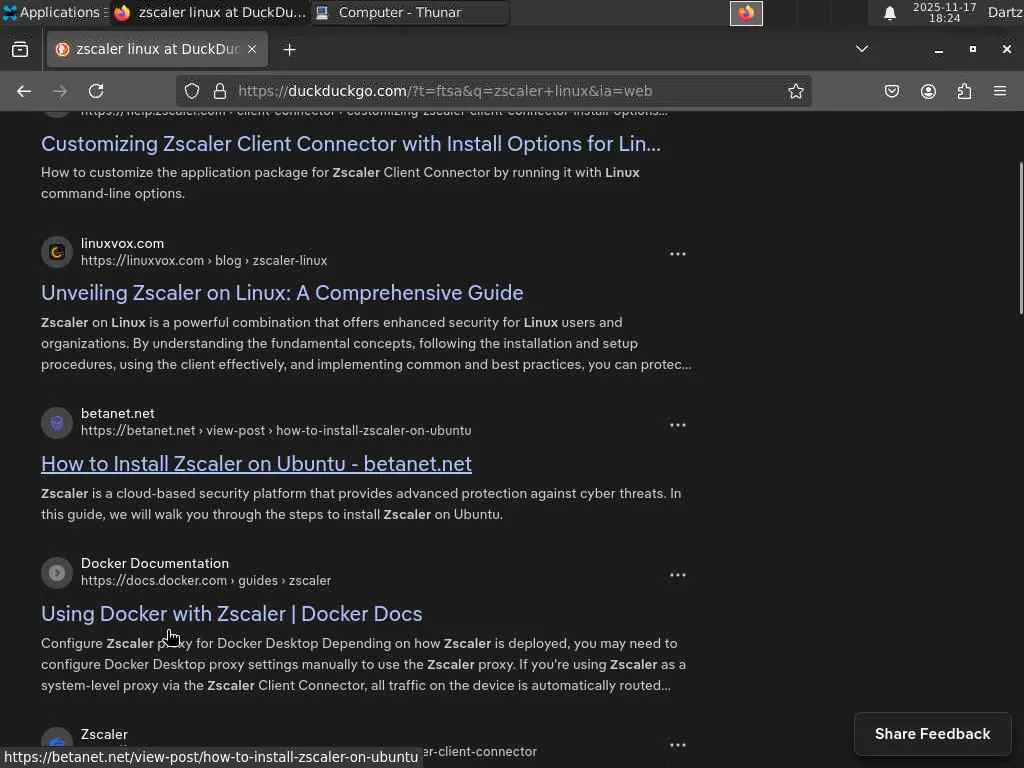
Task: Open more options for linuxvox.com result
Action: coord(678,254)
